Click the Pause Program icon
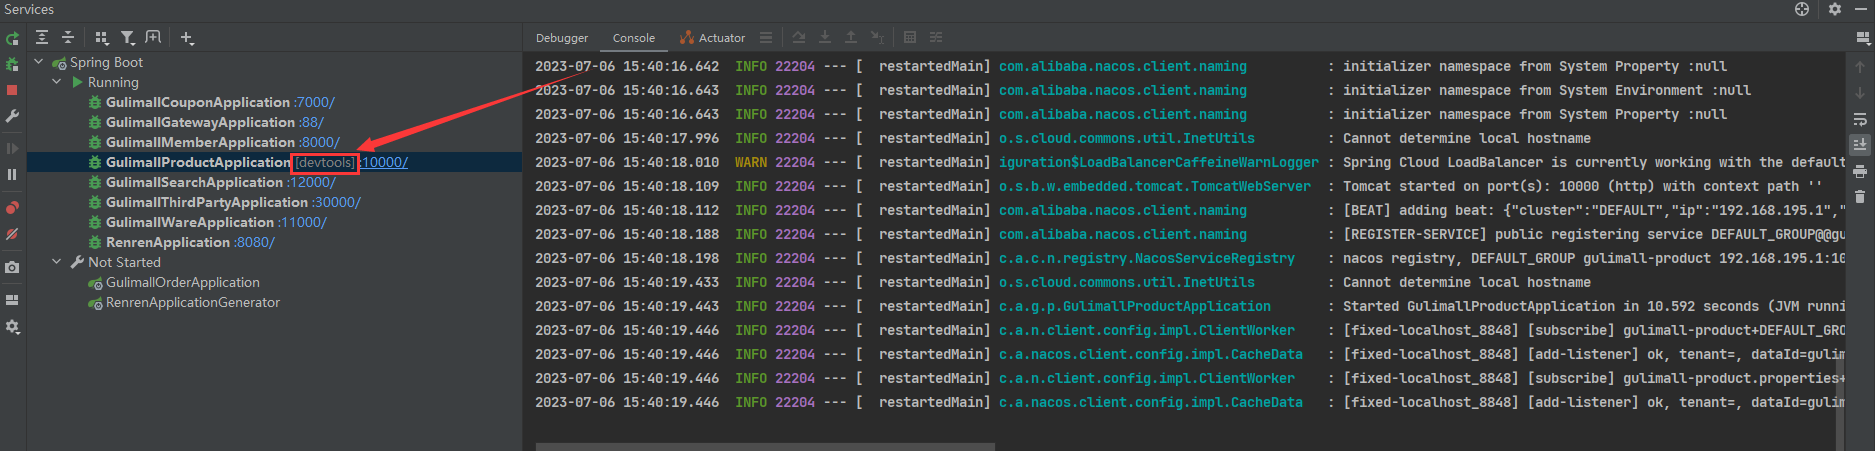The image size is (1875, 451). click(x=12, y=174)
